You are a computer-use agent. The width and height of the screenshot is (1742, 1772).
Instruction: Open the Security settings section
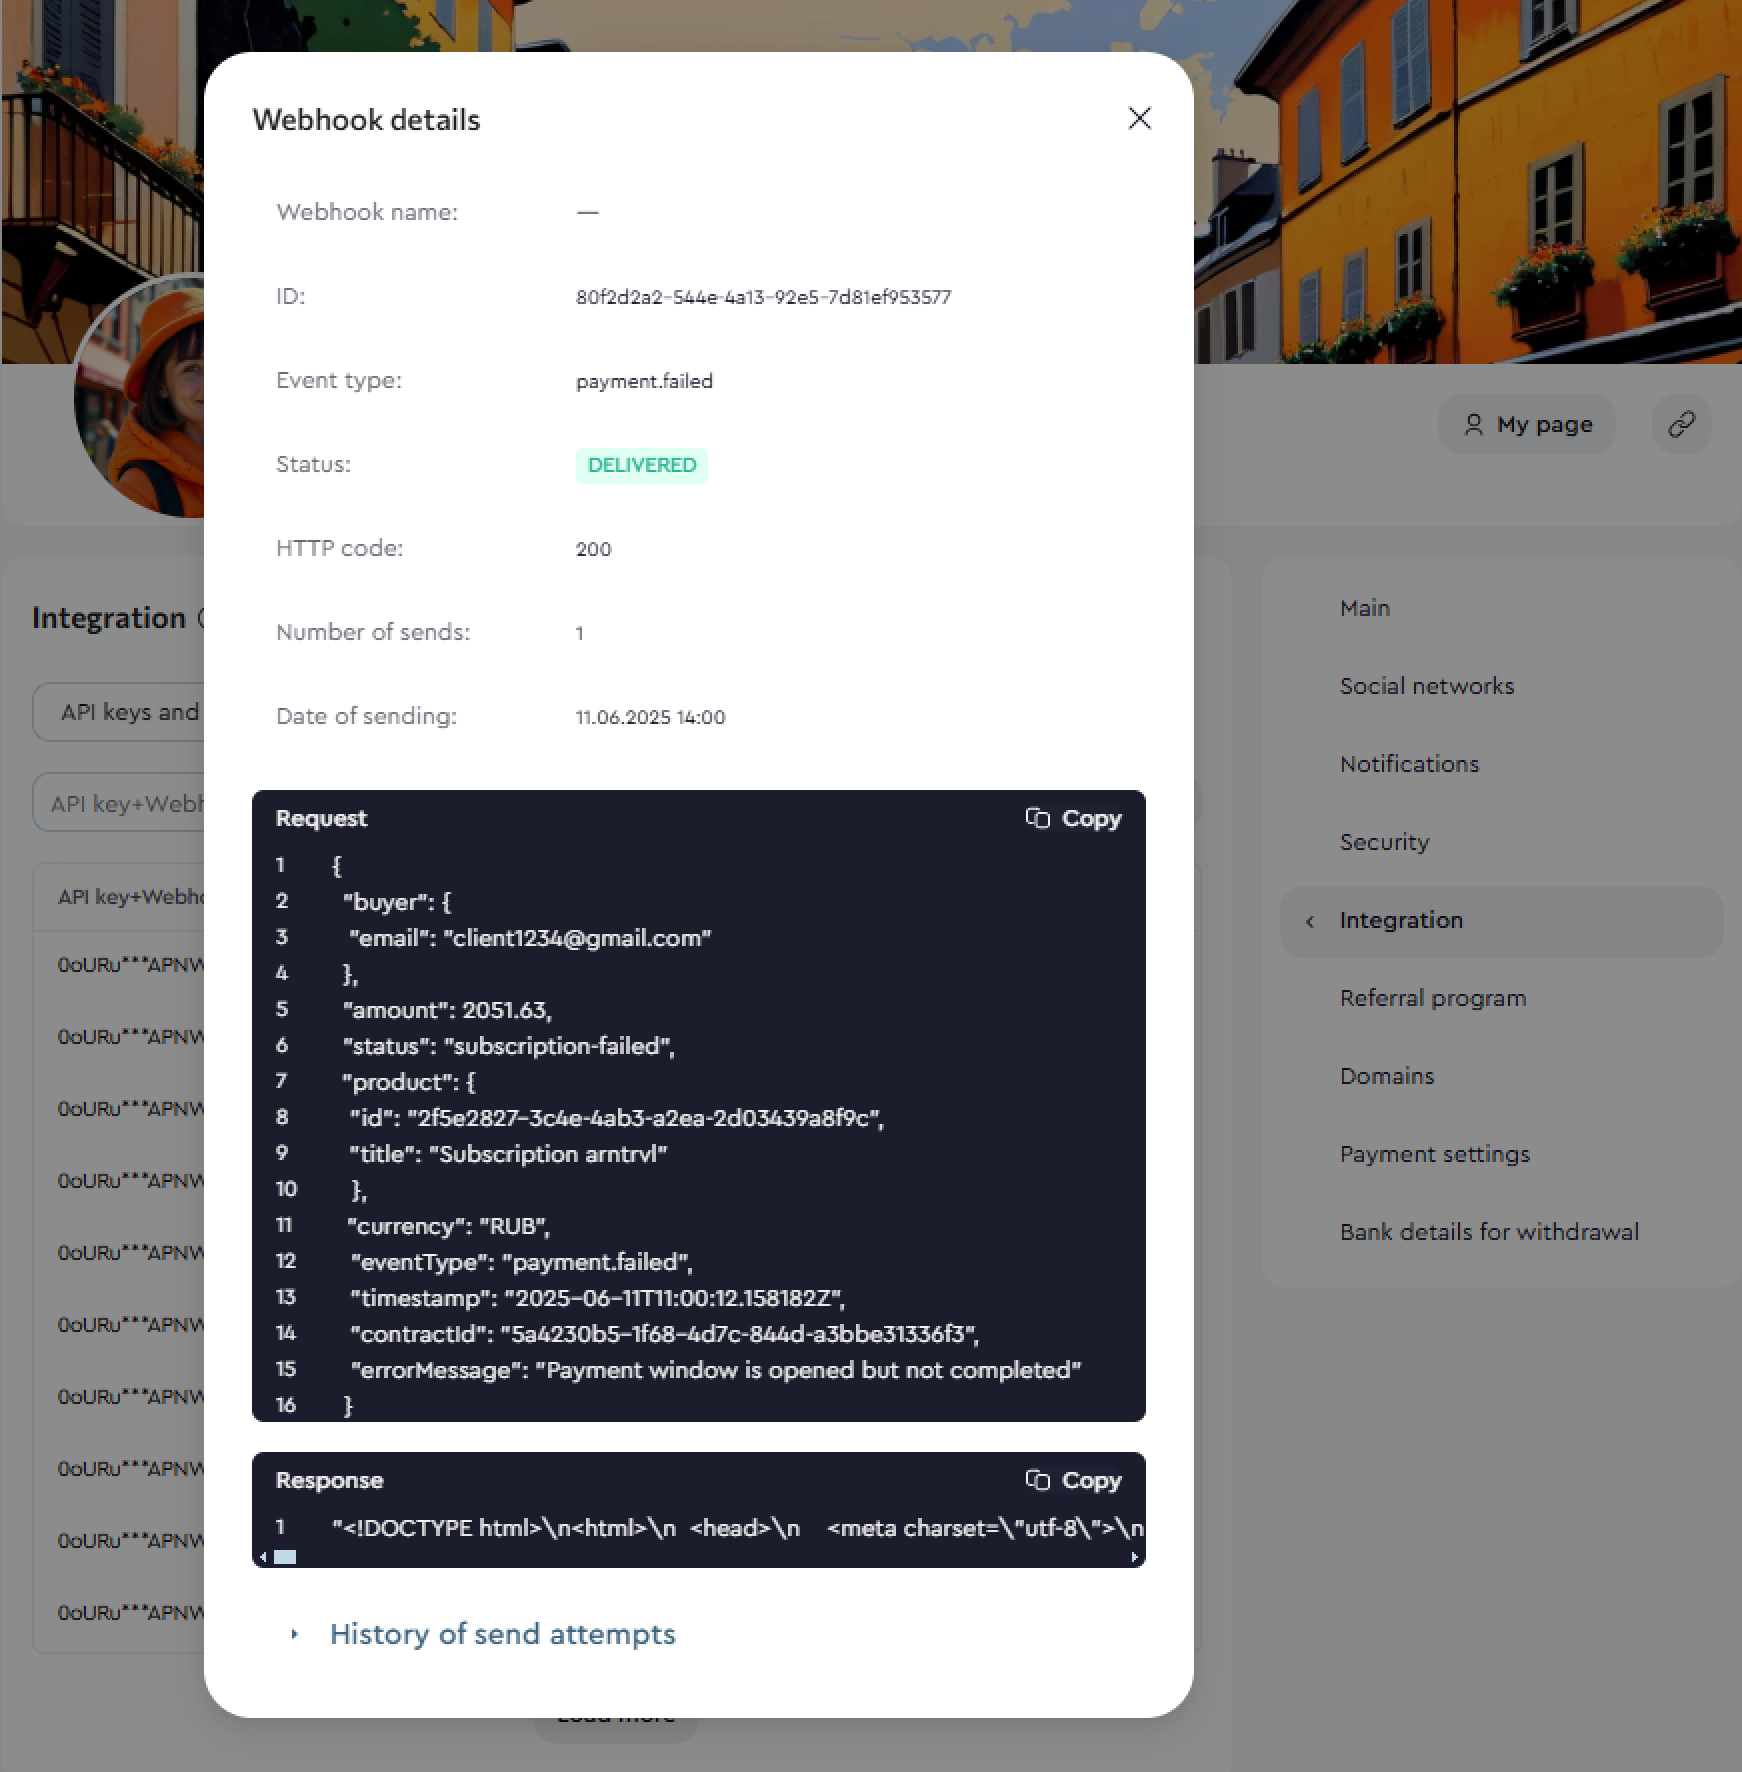tap(1384, 842)
